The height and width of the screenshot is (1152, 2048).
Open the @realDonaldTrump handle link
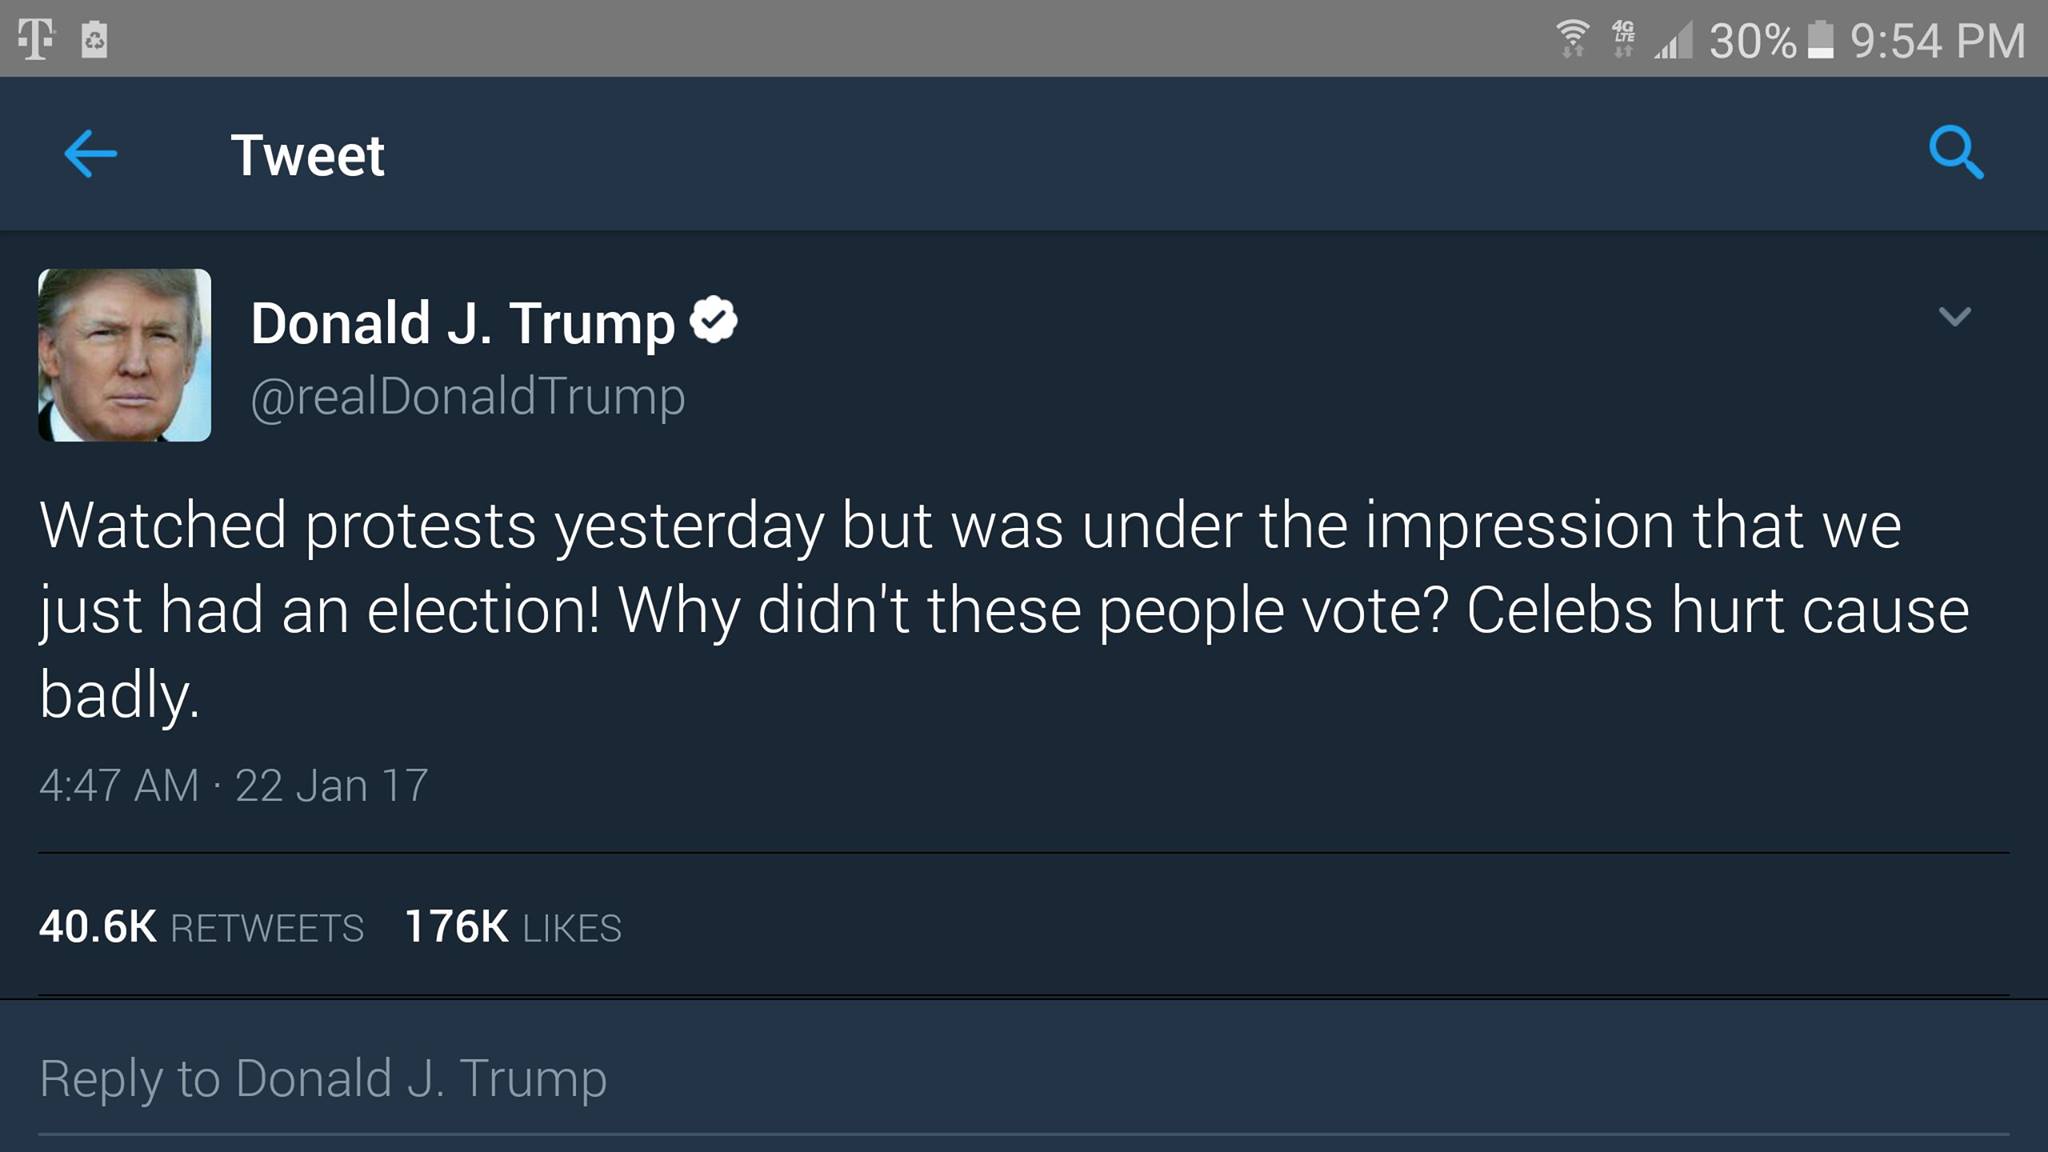(x=467, y=396)
